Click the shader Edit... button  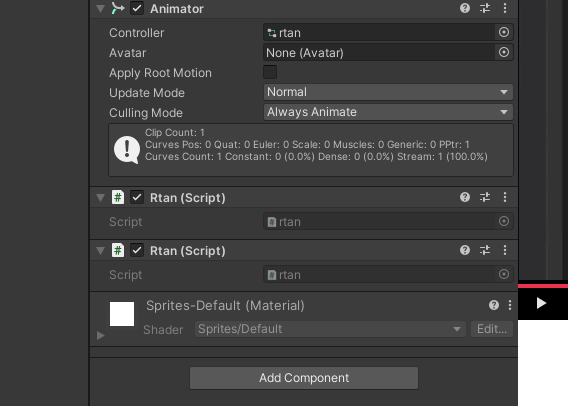[492, 329]
